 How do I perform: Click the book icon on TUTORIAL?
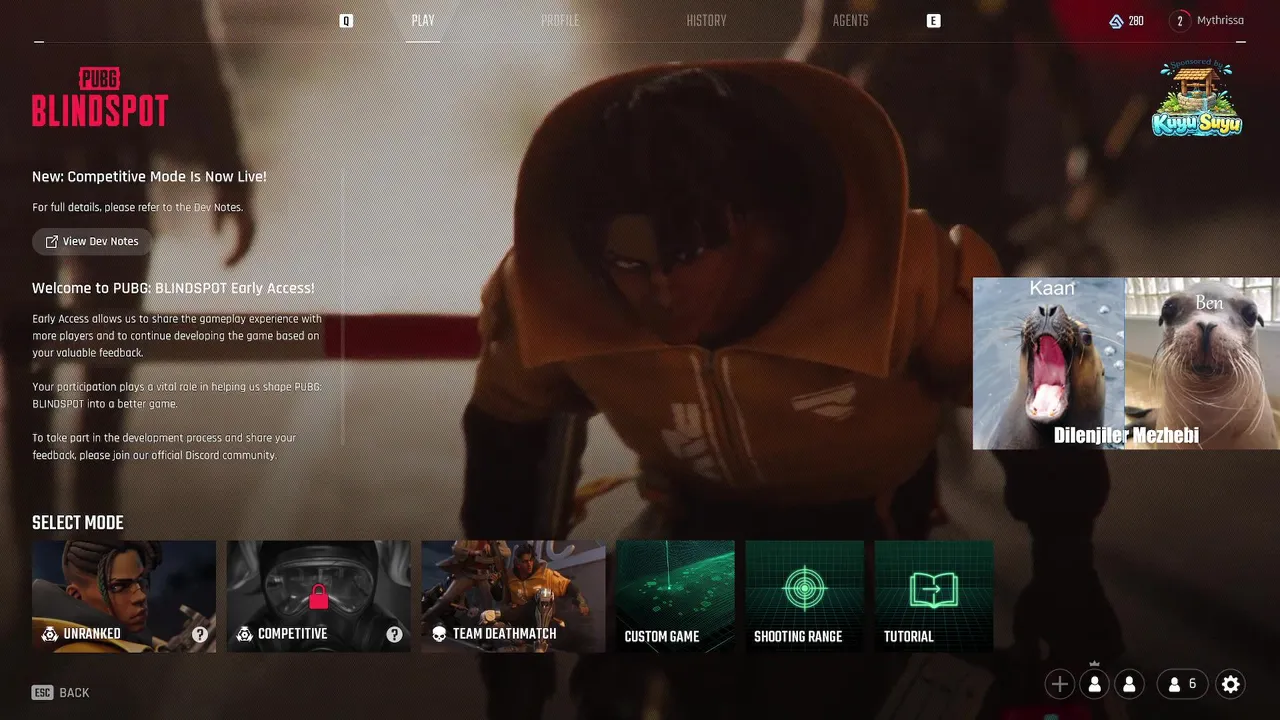(x=934, y=589)
